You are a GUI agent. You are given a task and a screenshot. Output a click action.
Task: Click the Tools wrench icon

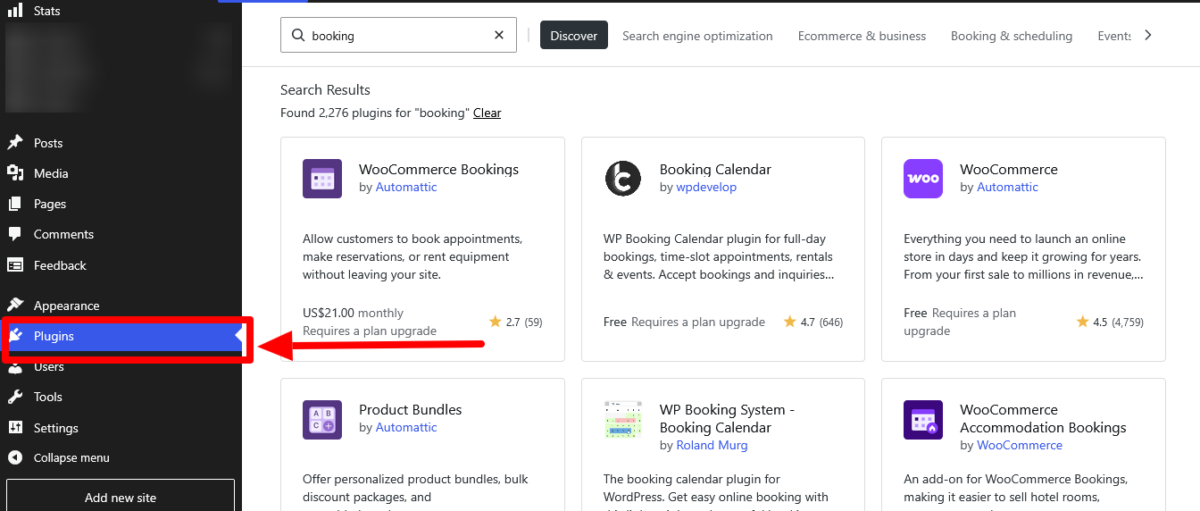pos(15,397)
